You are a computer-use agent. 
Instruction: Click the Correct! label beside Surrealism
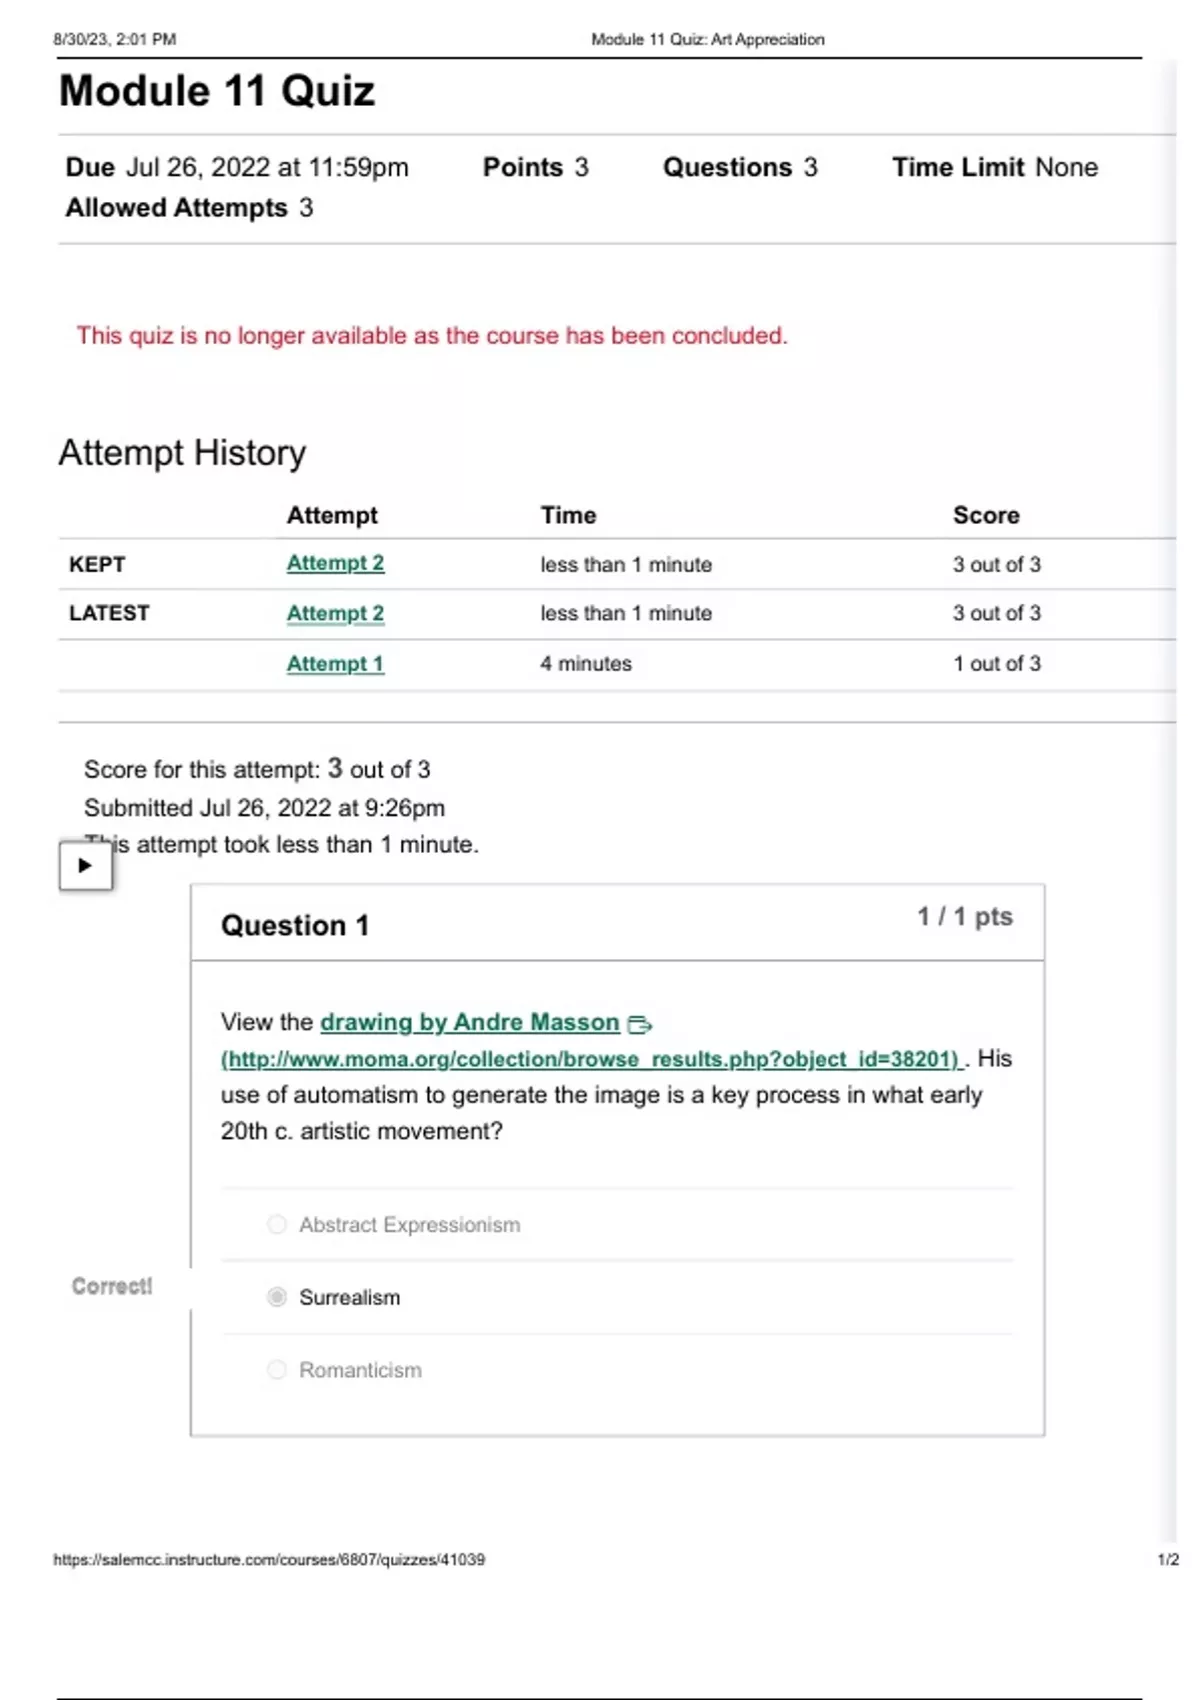[112, 1286]
